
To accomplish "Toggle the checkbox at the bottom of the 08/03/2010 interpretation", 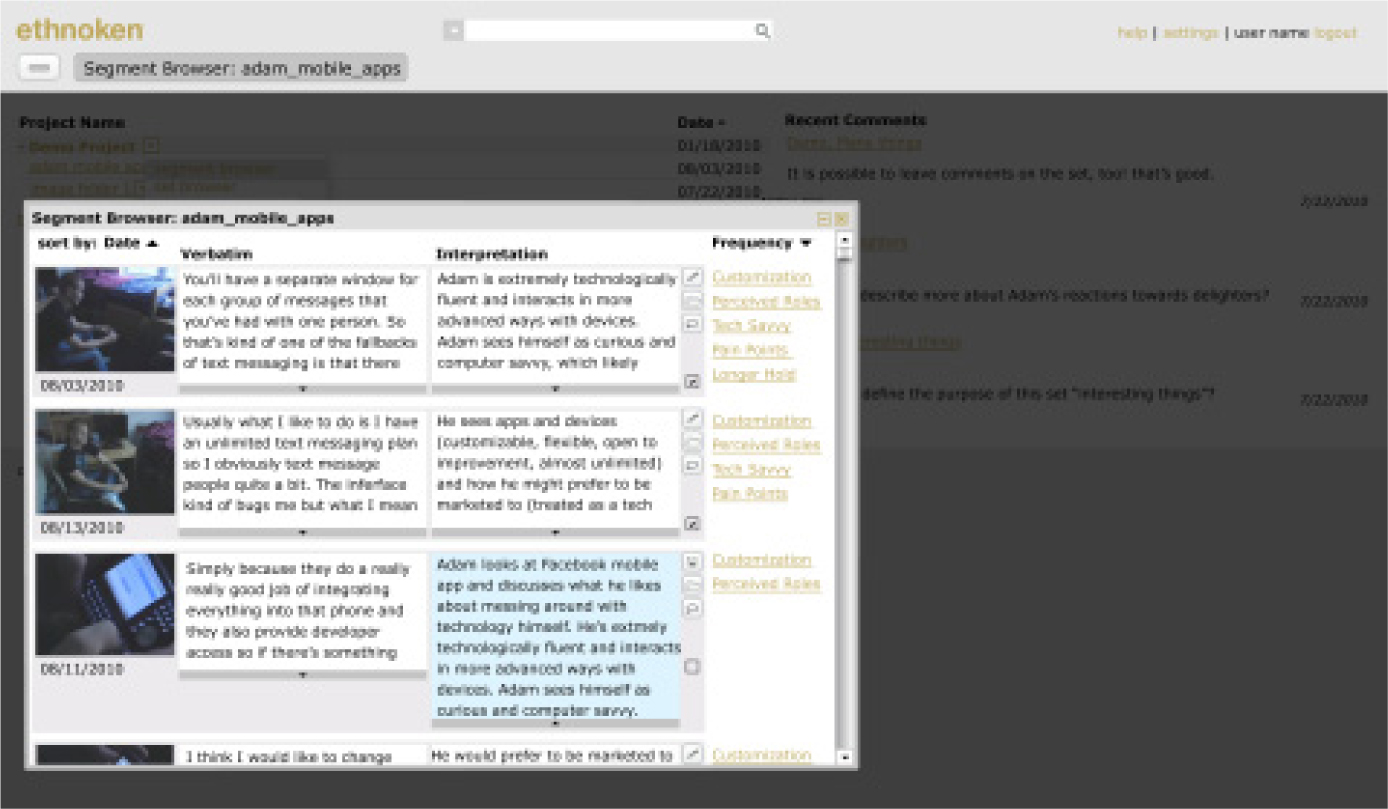I will pos(692,381).
